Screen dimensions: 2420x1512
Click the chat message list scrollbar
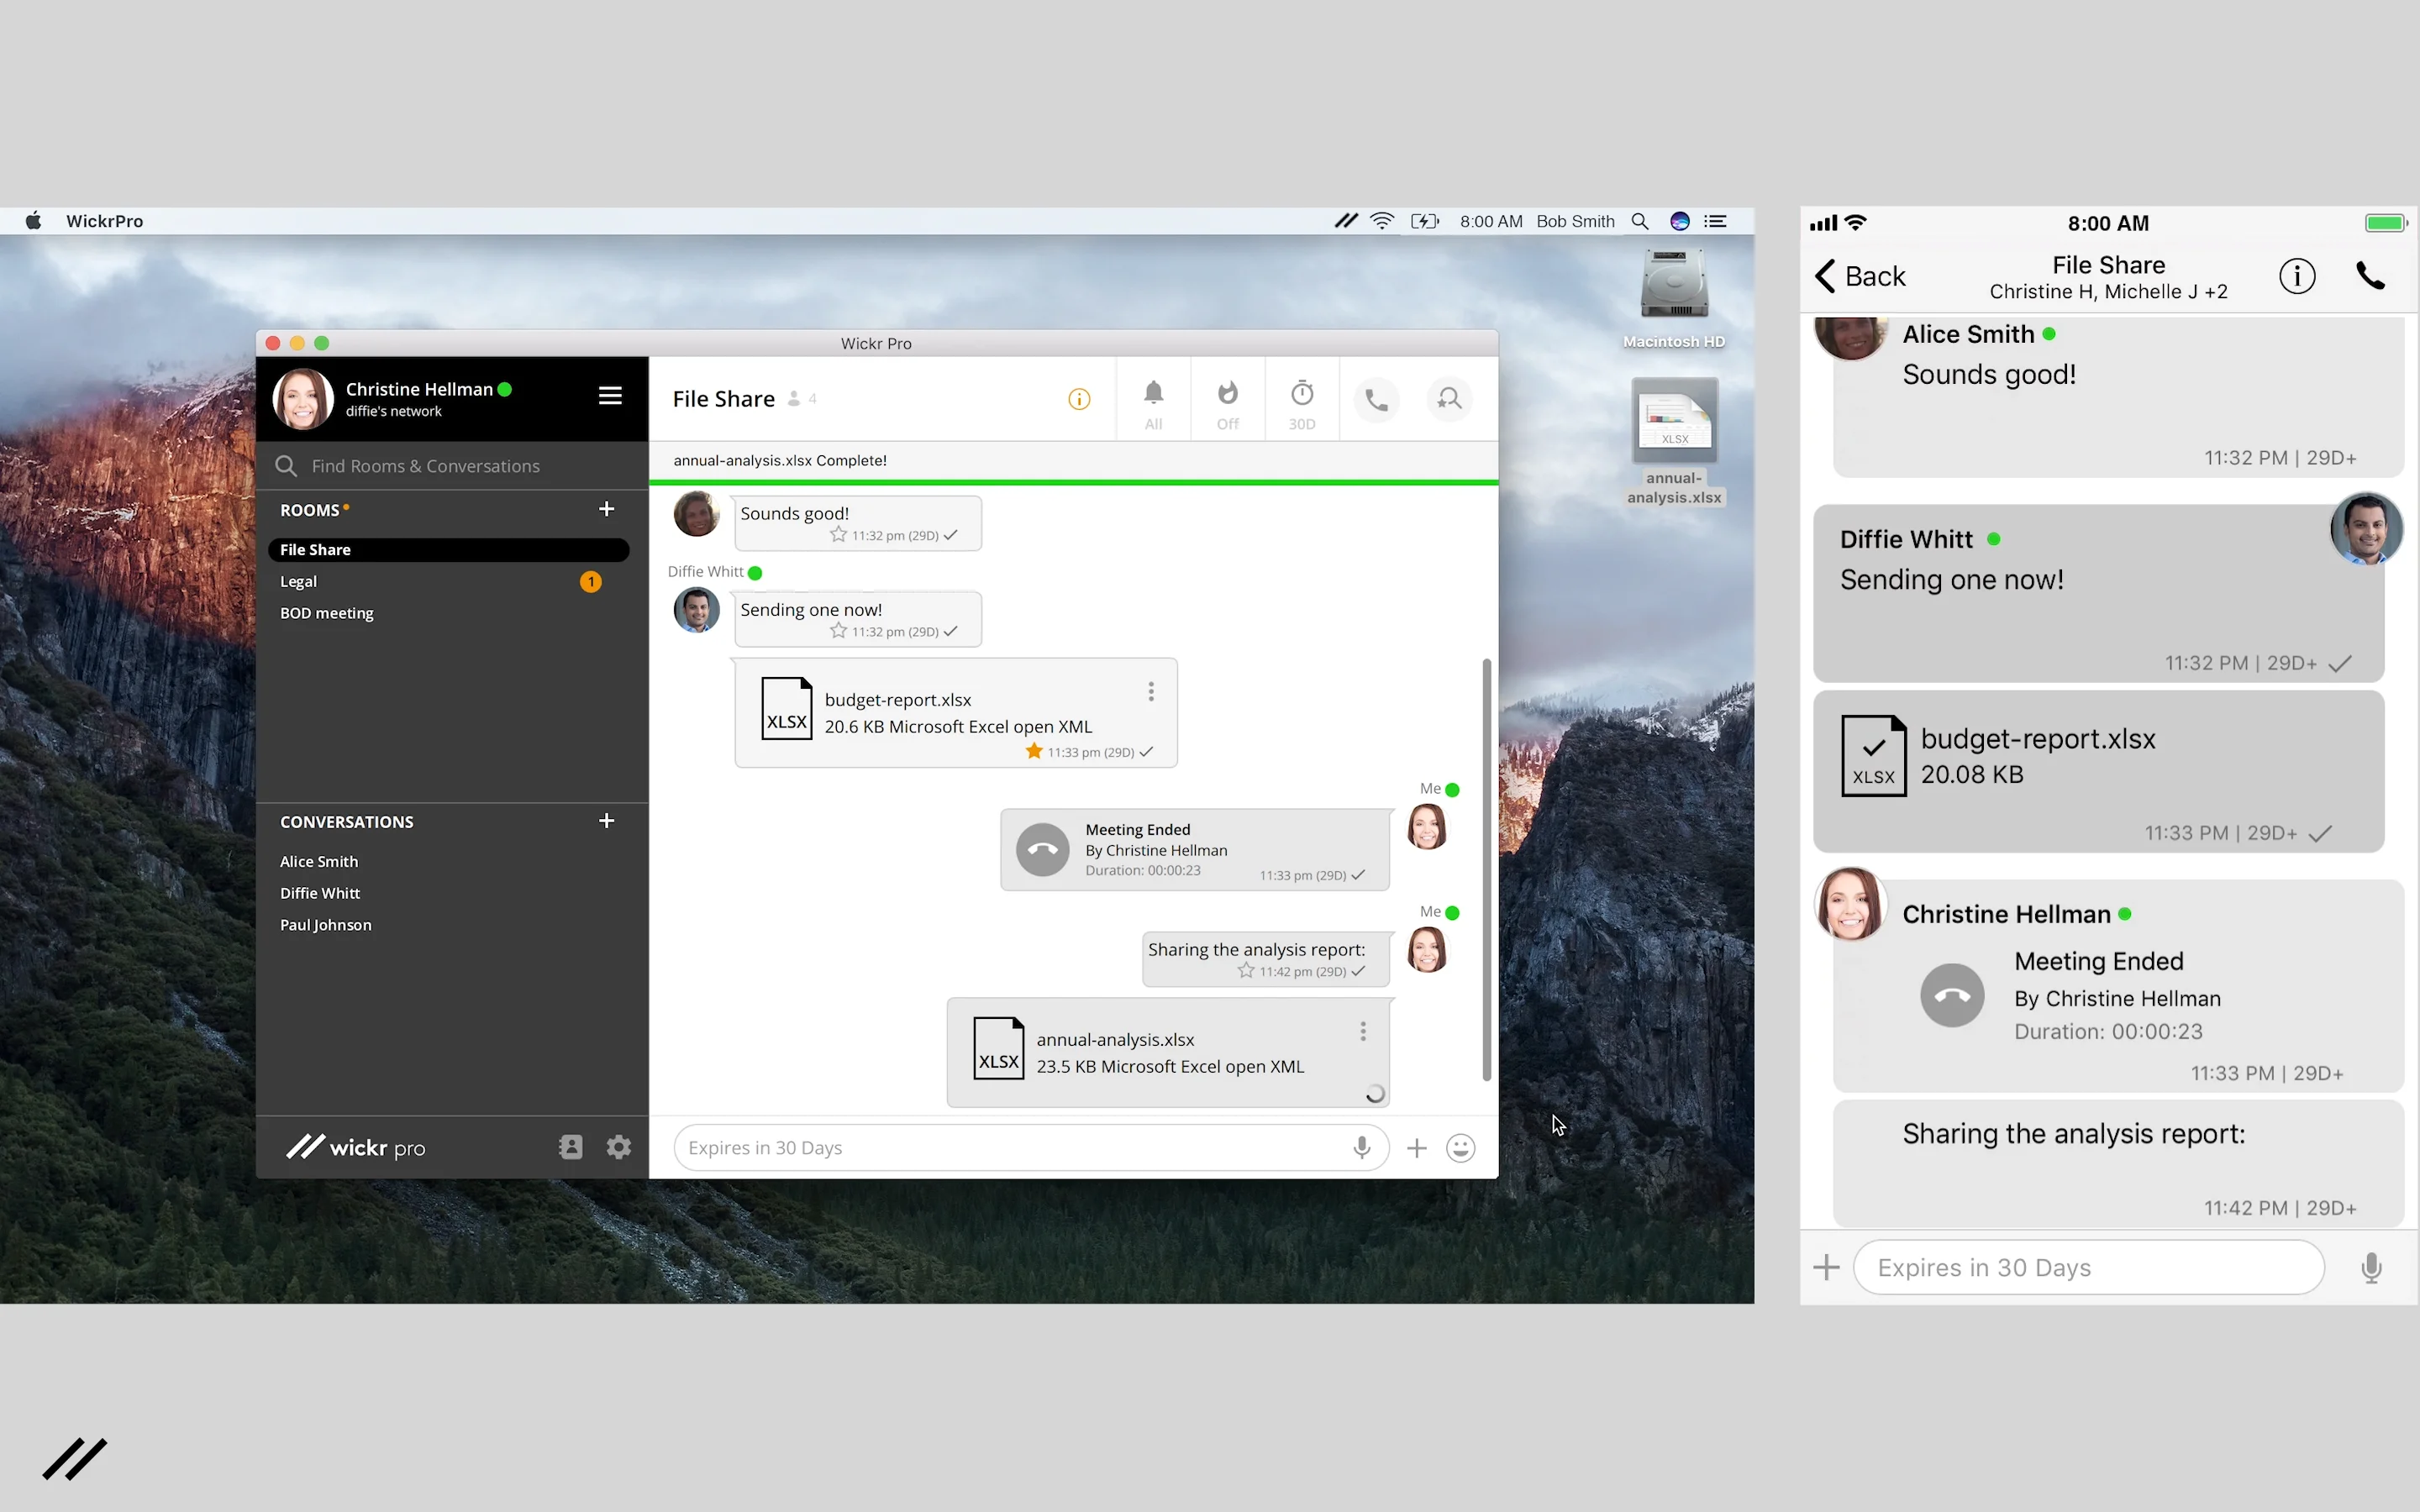[x=1487, y=870]
